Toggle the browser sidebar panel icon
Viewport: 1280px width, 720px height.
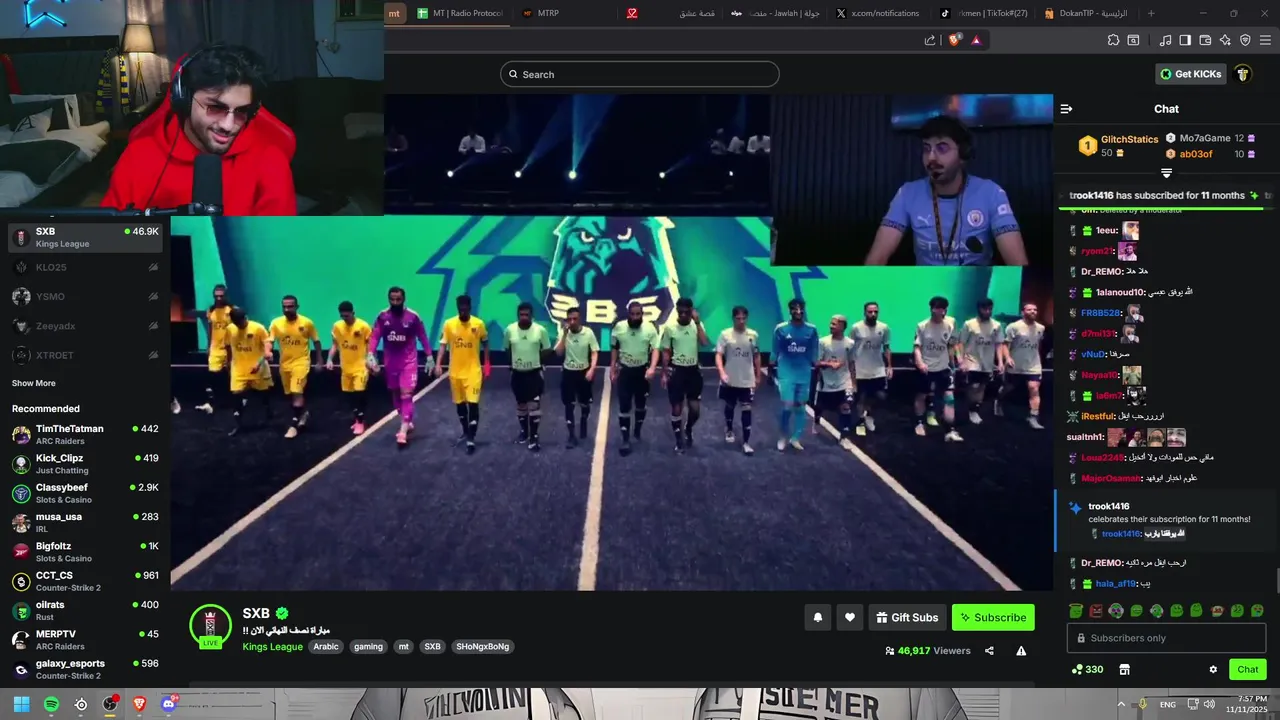1185,40
